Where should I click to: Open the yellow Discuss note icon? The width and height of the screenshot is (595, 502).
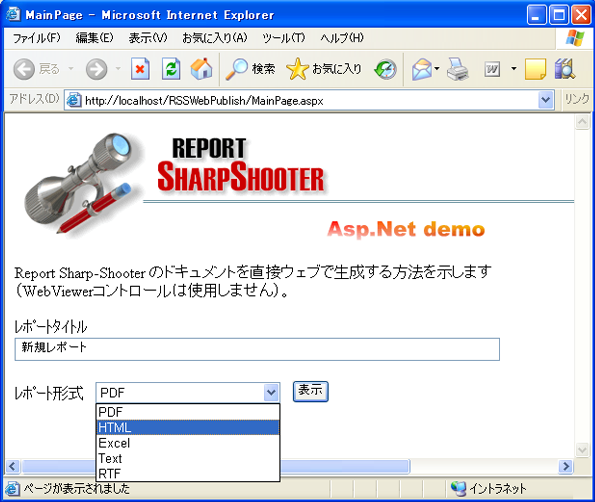pyautogui.click(x=535, y=69)
